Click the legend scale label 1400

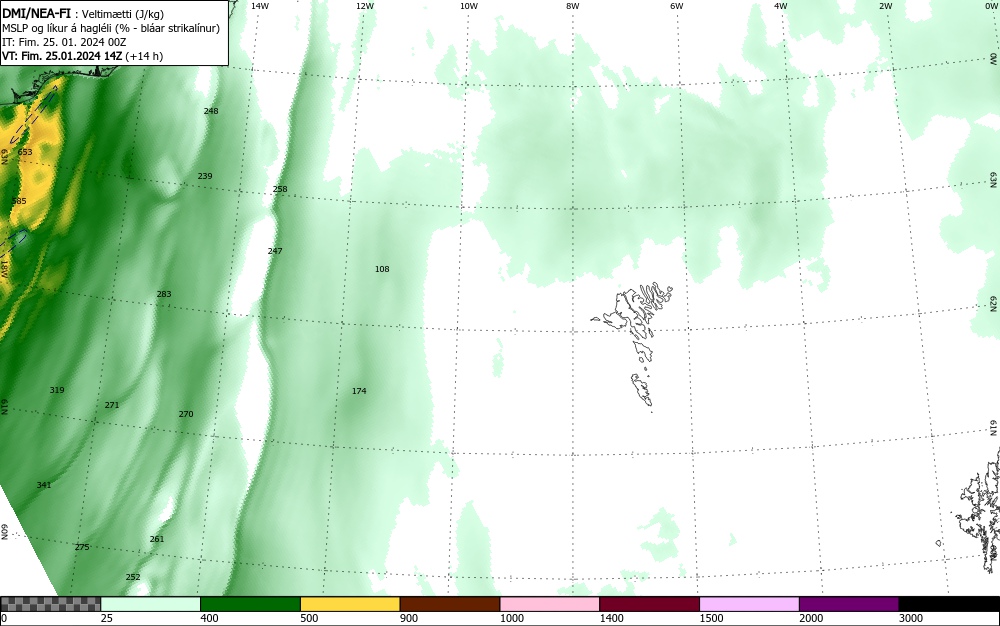pyautogui.click(x=612, y=618)
